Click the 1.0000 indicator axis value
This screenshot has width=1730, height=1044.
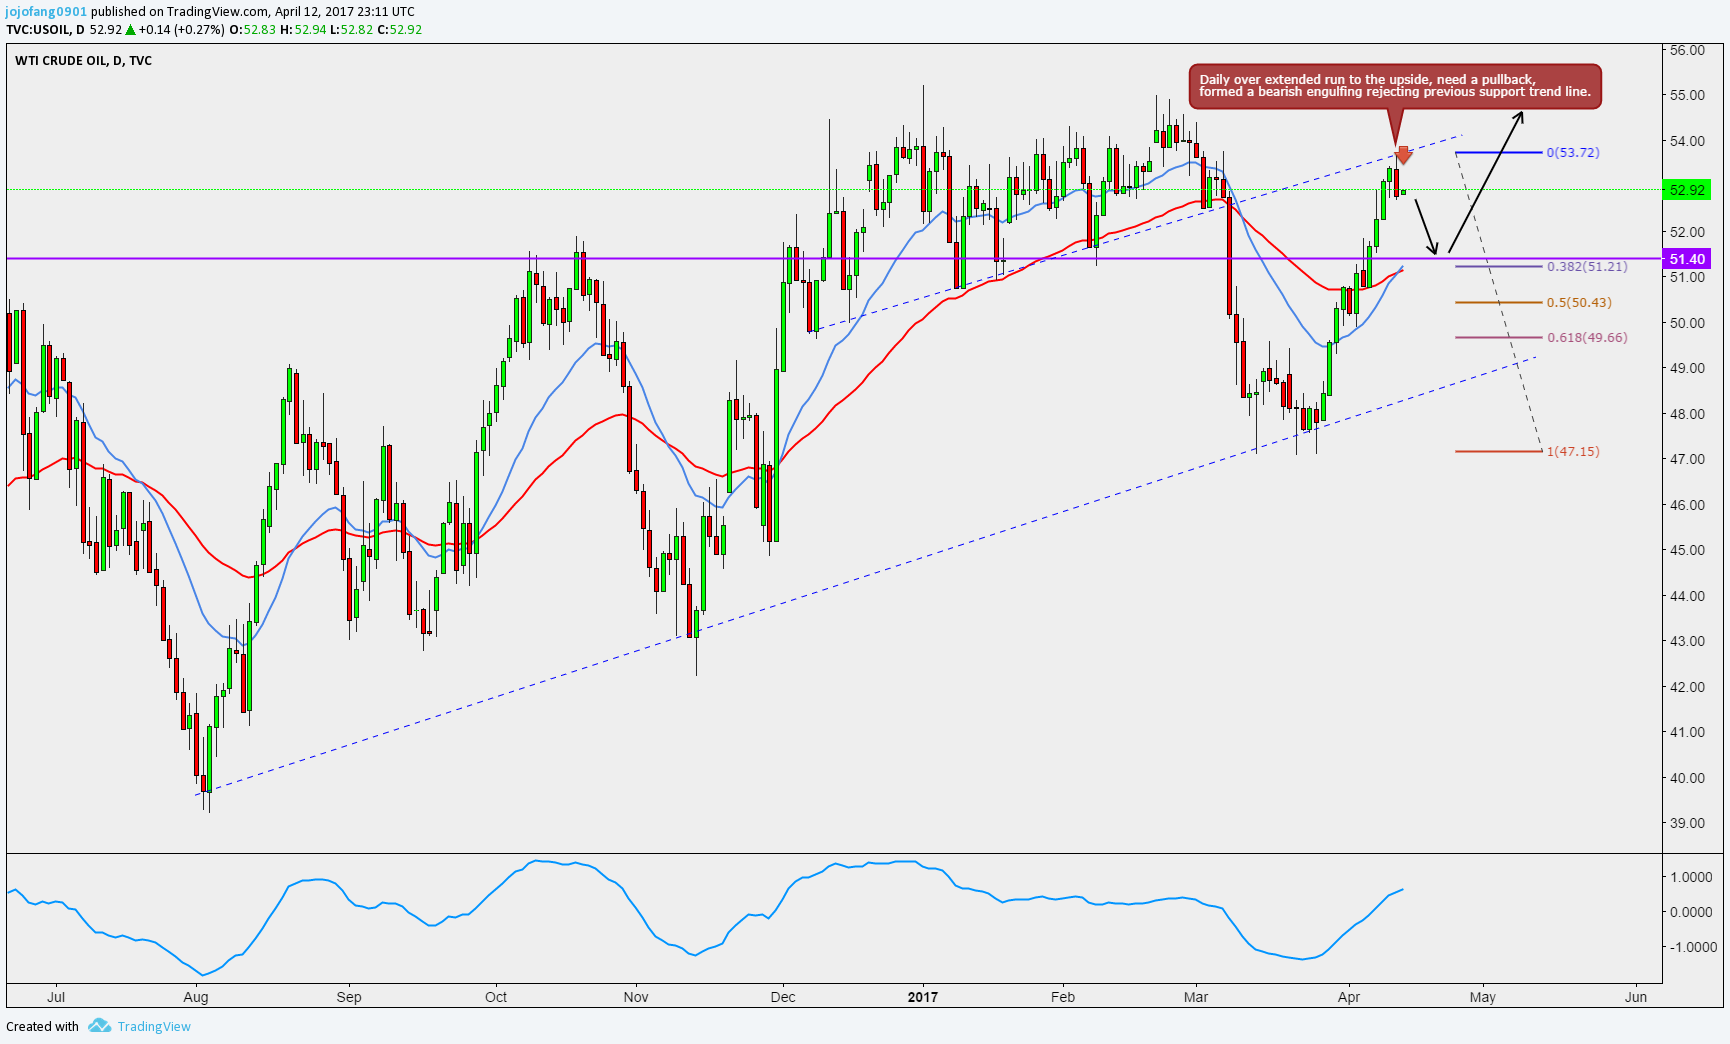1691,877
